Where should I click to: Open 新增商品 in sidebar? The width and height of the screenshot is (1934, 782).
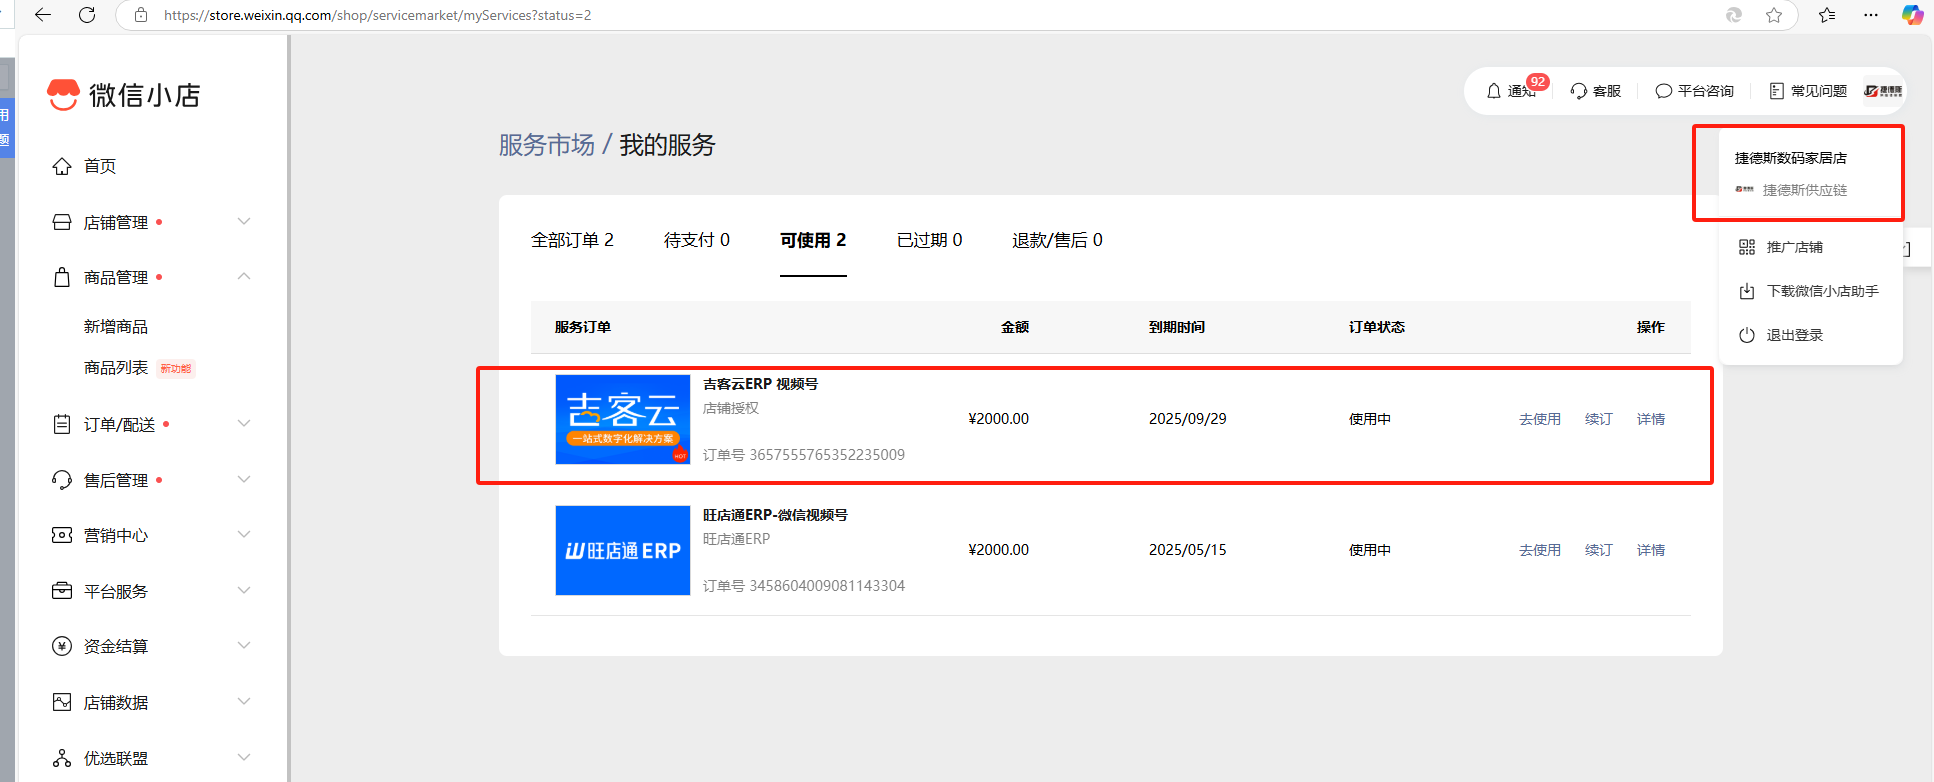click(x=116, y=327)
